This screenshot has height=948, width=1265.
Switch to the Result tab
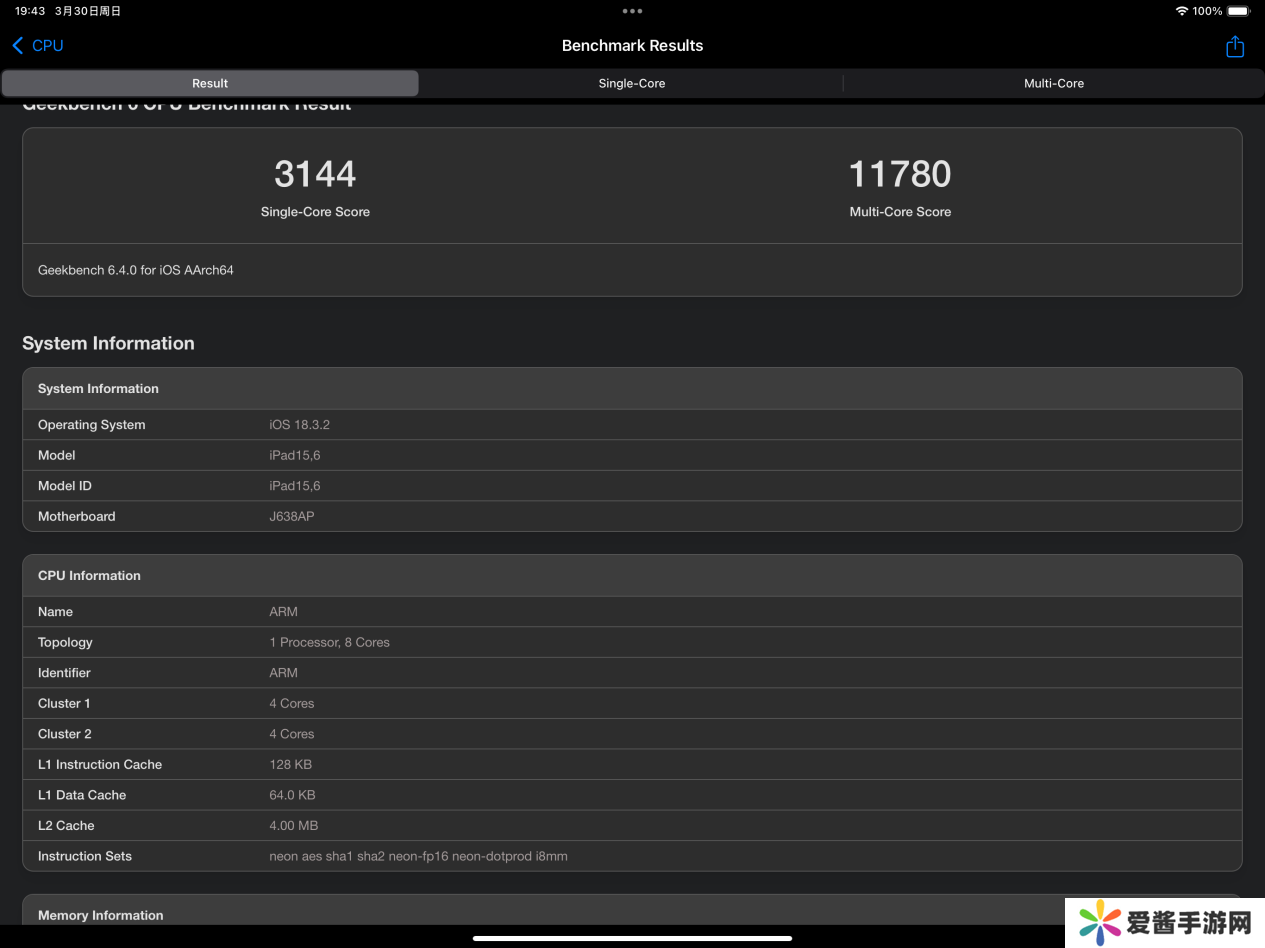(210, 84)
